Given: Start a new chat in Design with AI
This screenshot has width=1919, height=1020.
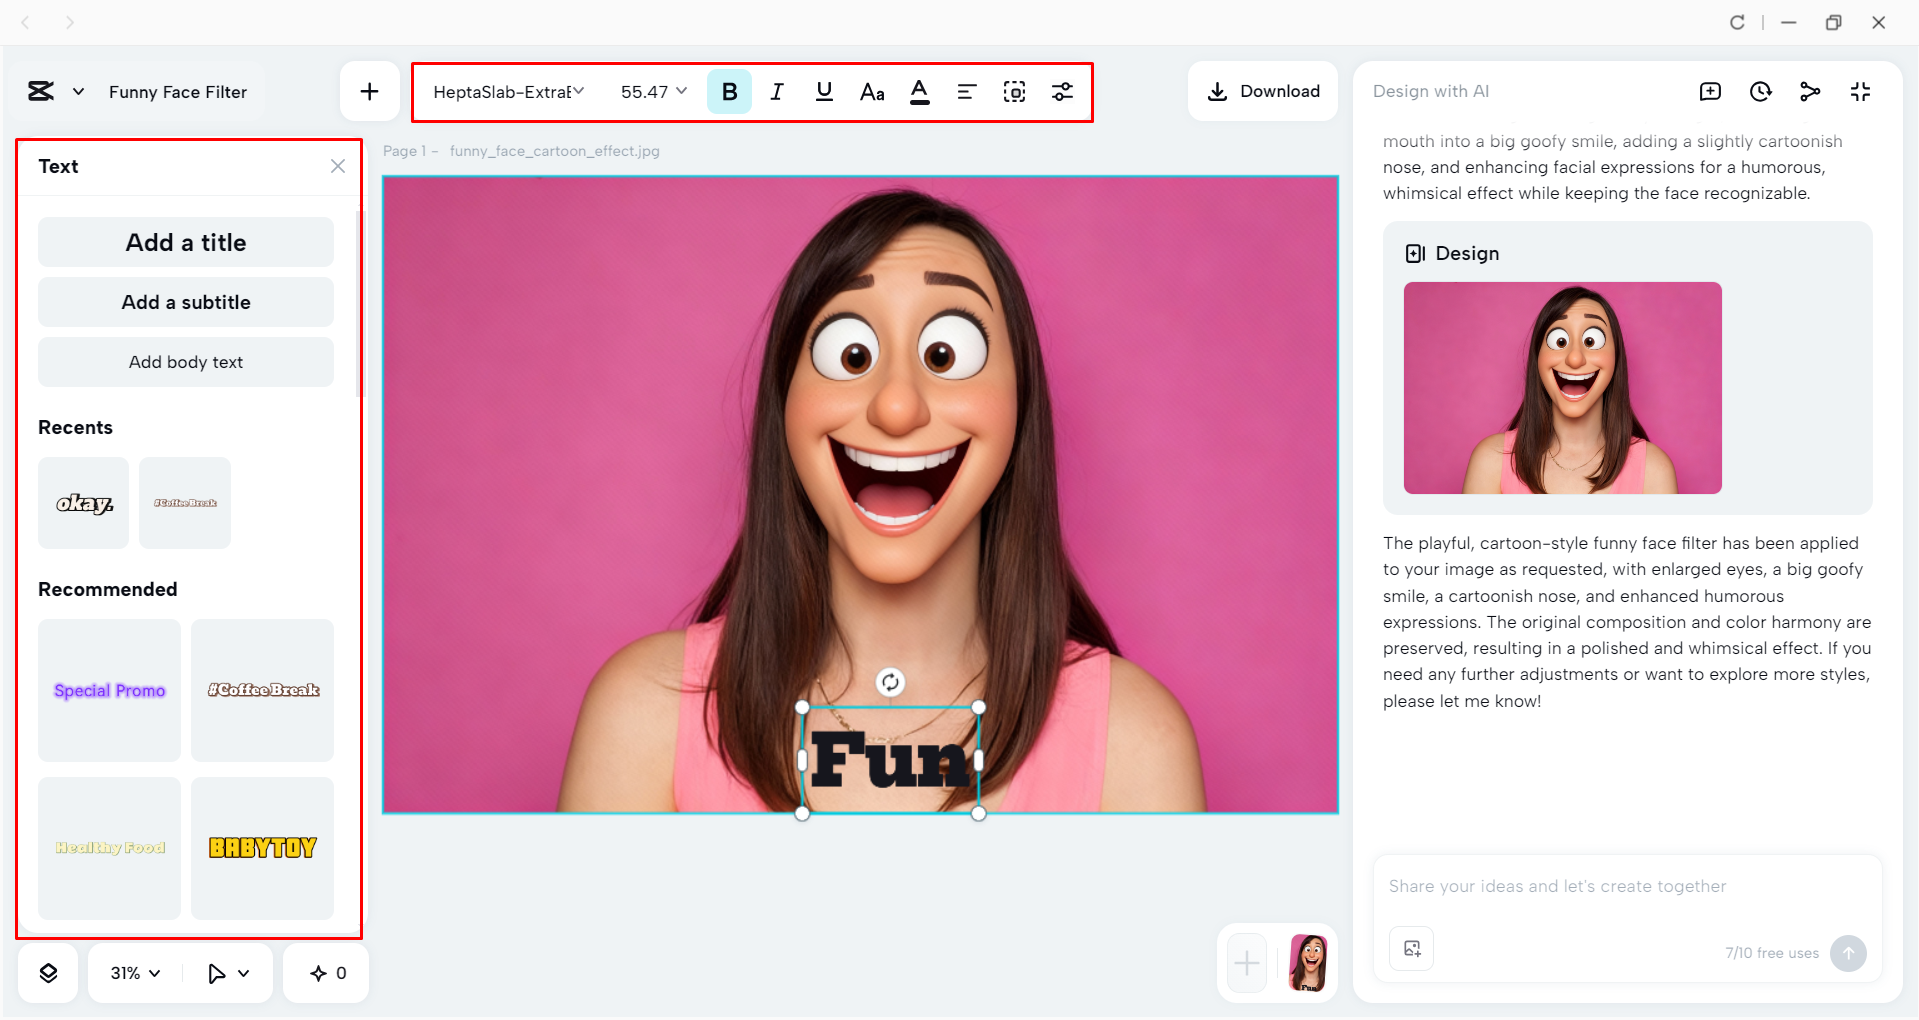Looking at the screenshot, I should point(1711,91).
